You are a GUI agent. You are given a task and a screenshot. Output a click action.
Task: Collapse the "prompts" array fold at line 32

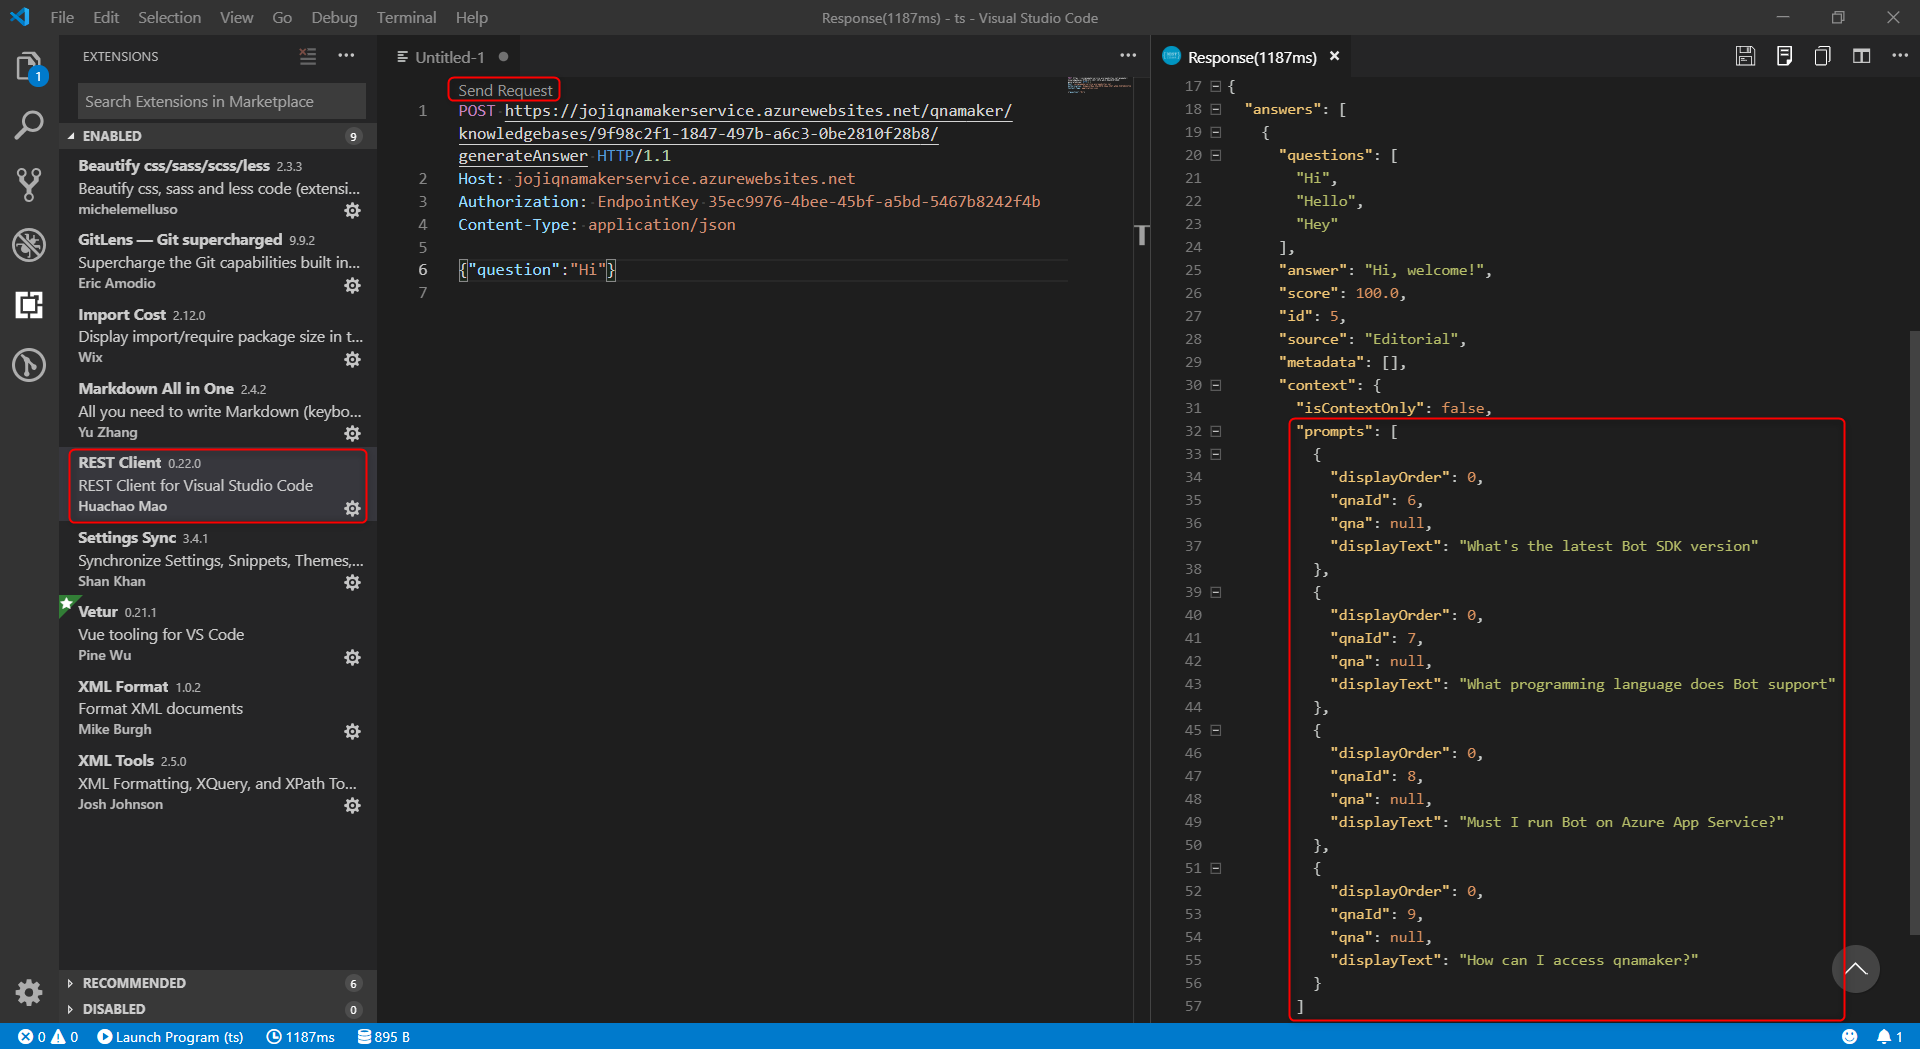1216,431
